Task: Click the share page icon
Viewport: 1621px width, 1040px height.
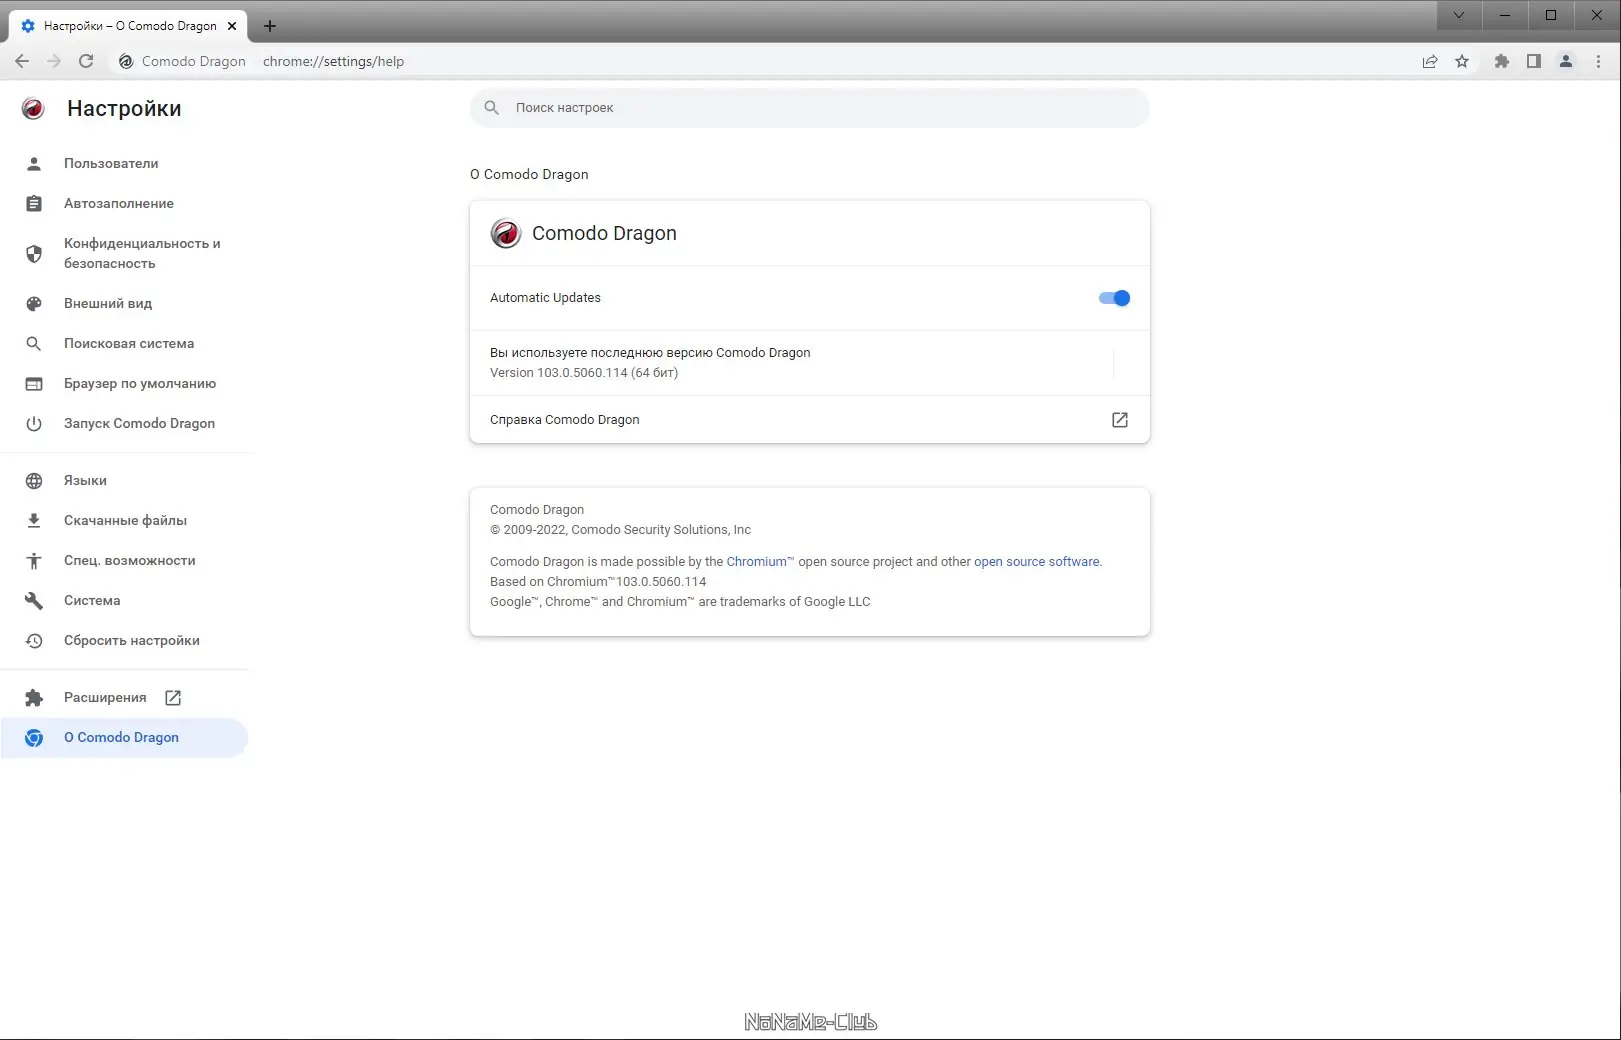Action: click(1430, 61)
